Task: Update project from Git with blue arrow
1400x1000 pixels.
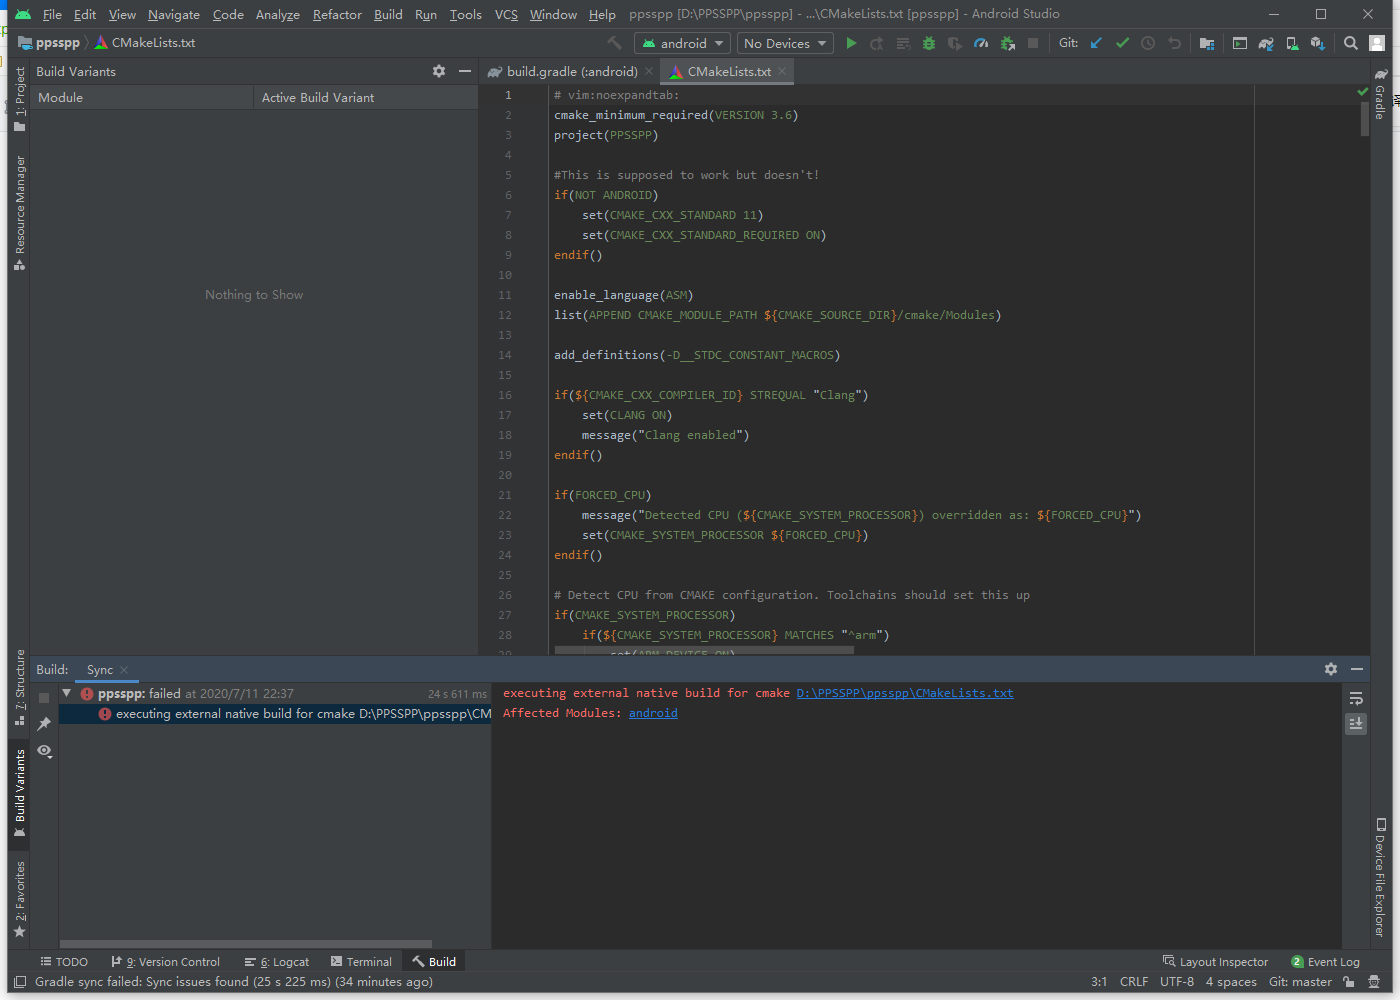Action: pos(1095,42)
